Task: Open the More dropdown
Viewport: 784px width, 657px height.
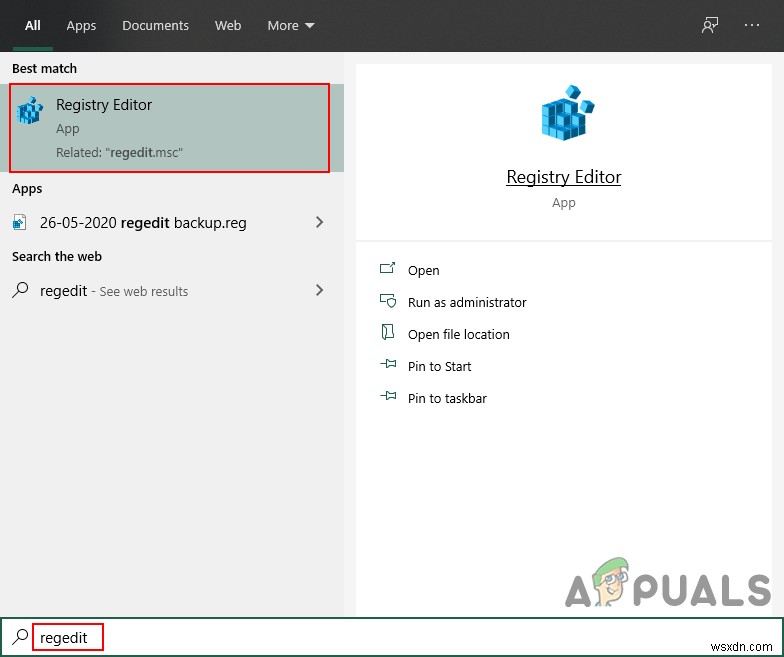Action: (x=290, y=26)
